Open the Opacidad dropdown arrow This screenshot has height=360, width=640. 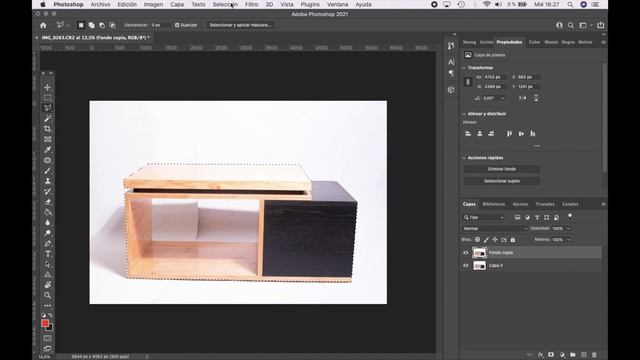point(568,229)
